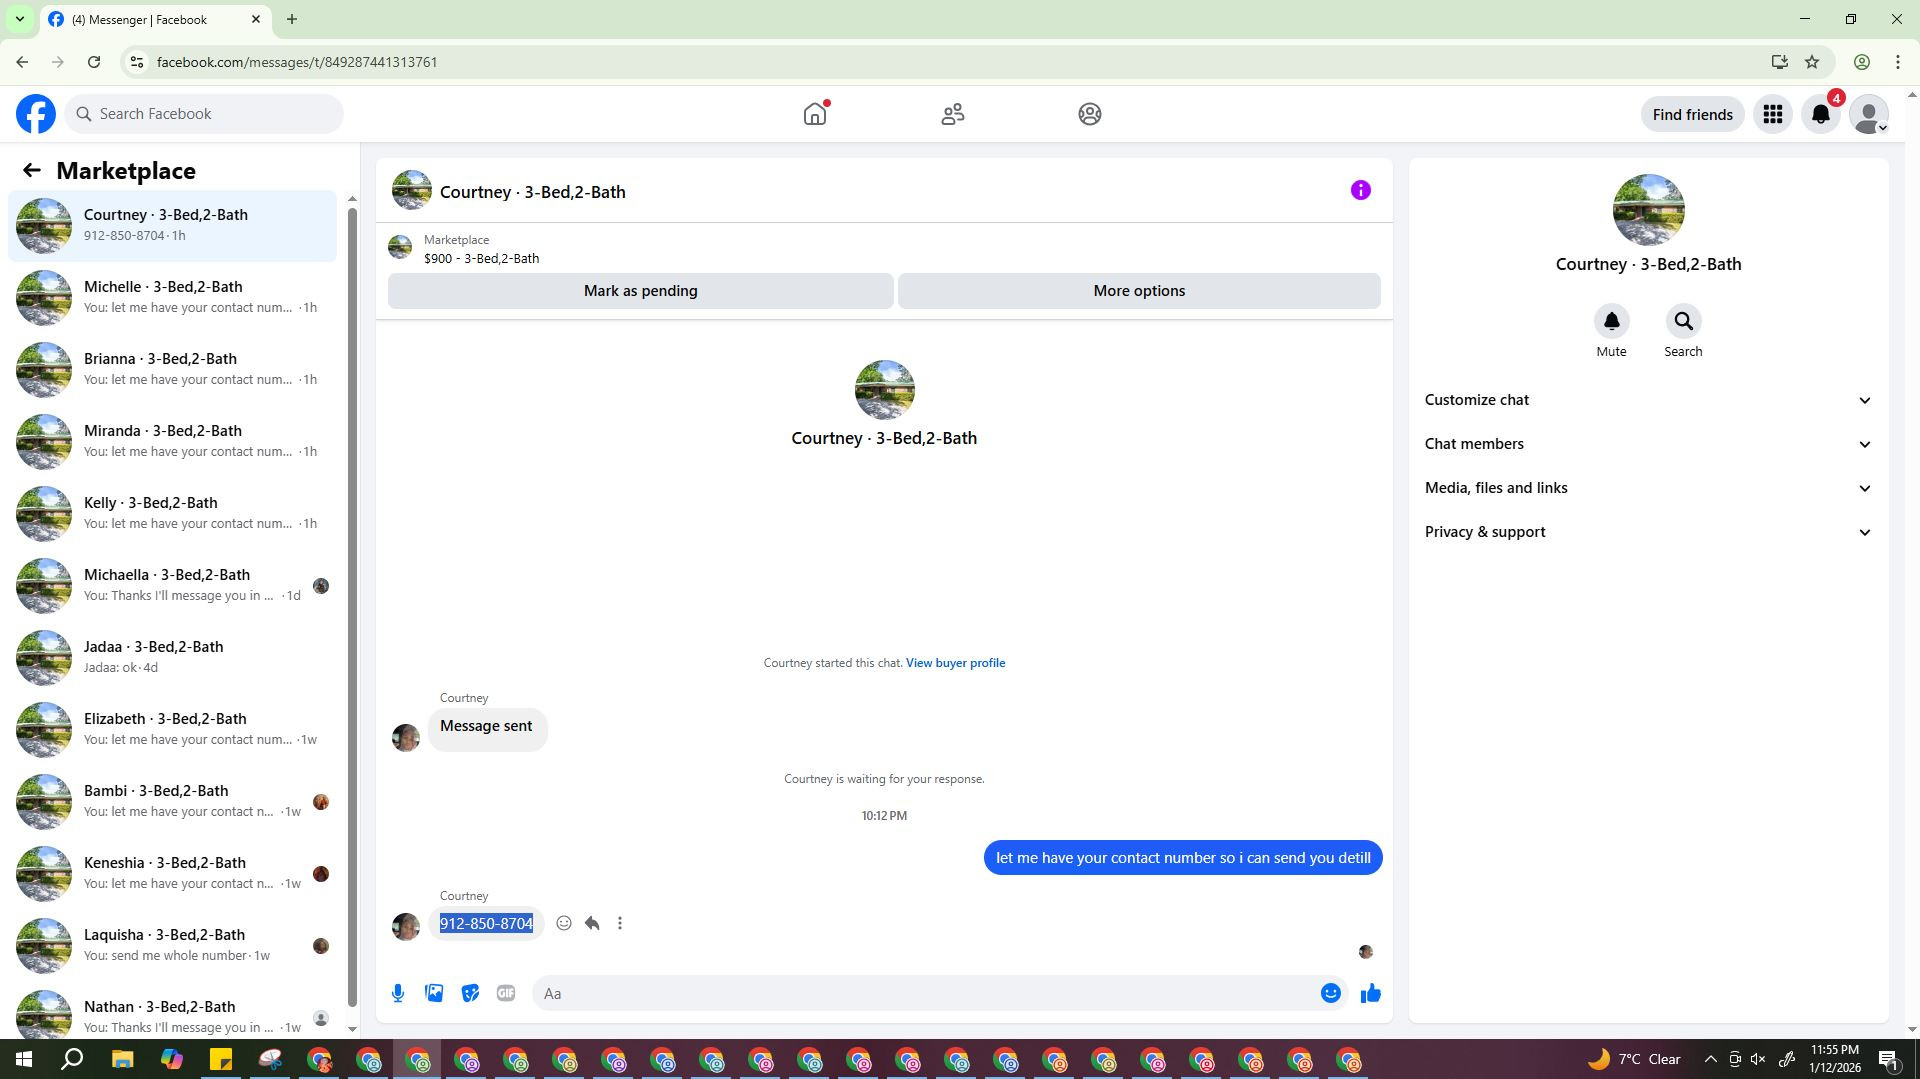React to the 912-850-8704 message
The width and height of the screenshot is (1920, 1079).
click(x=564, y=923)
